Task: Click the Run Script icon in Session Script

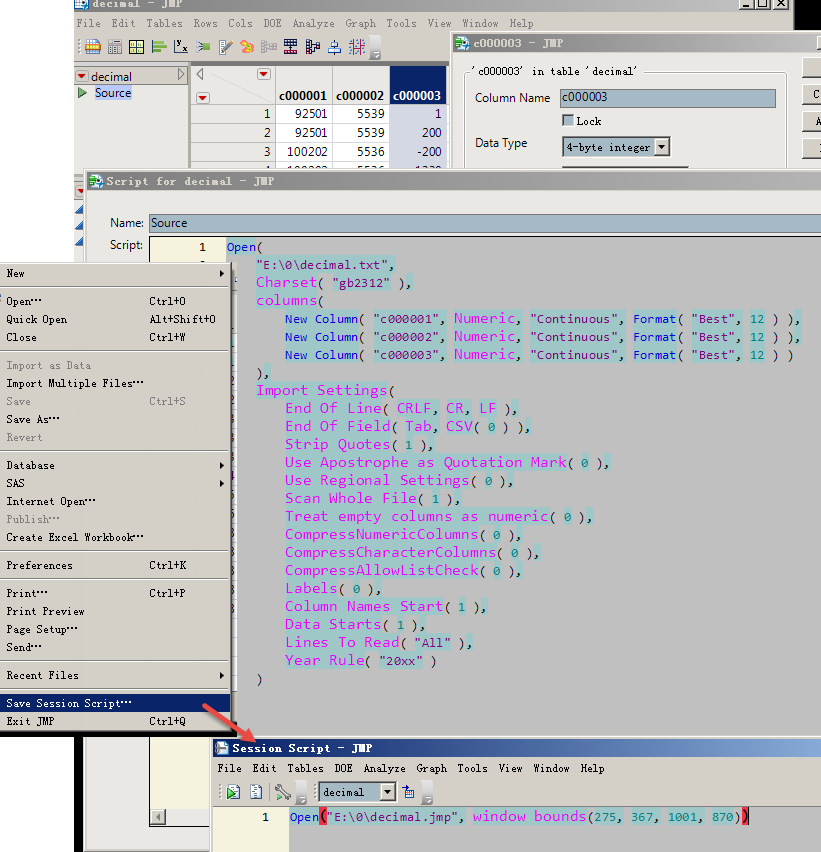Action: (x=233, y=792)
